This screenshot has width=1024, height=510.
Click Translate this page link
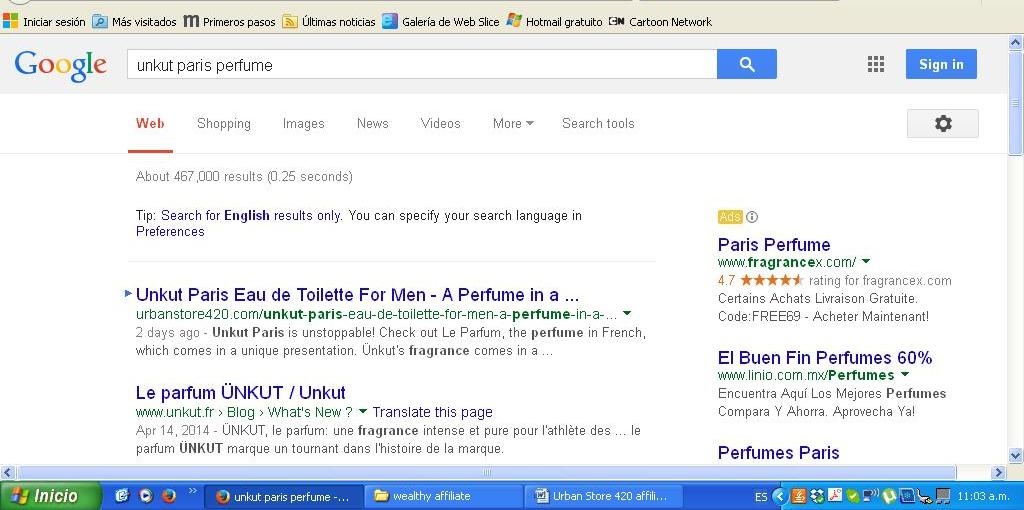(432, 412)
